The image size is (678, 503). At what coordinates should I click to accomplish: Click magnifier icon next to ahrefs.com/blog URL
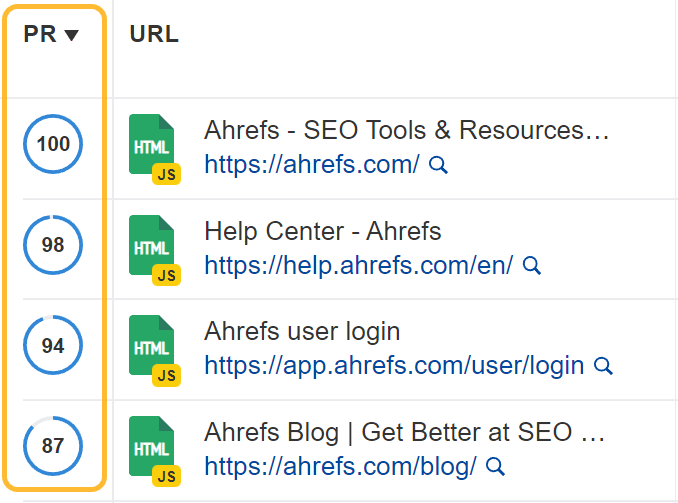(x=495, y=466)
